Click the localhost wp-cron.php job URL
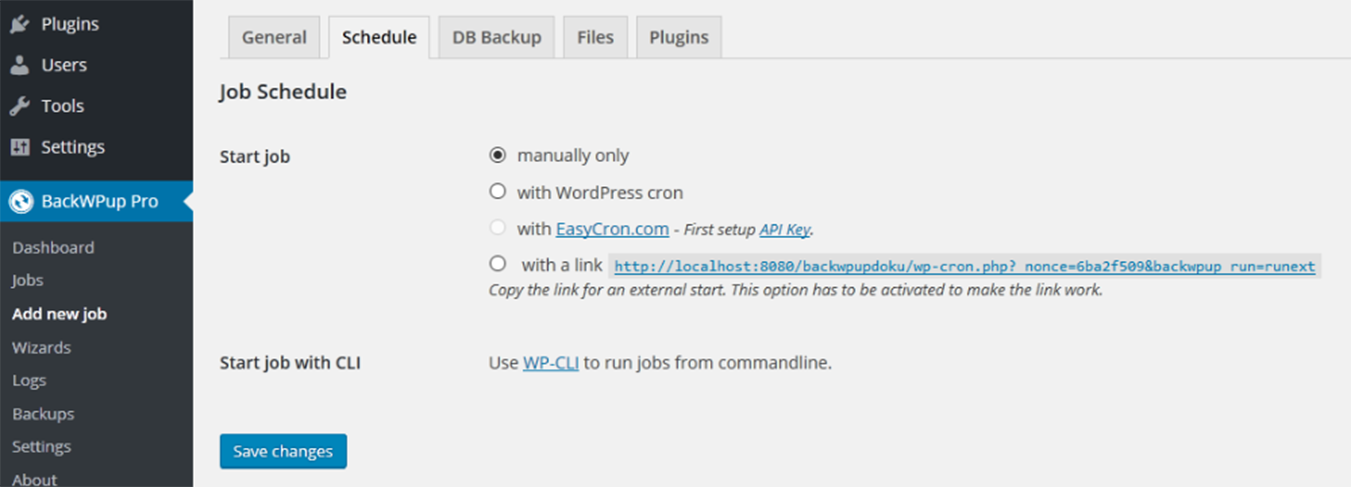 point(964,267)
